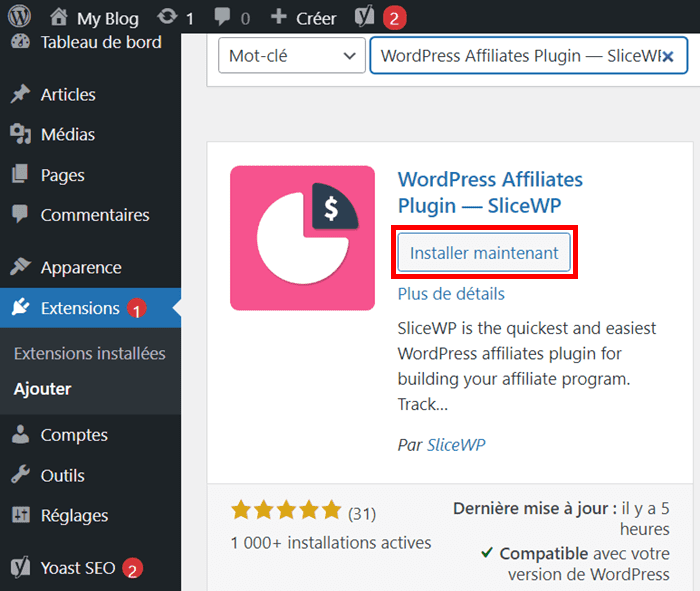Click the Réglages sliders icon
Viewport: 700px width, 591px height.
click(21, 515)
